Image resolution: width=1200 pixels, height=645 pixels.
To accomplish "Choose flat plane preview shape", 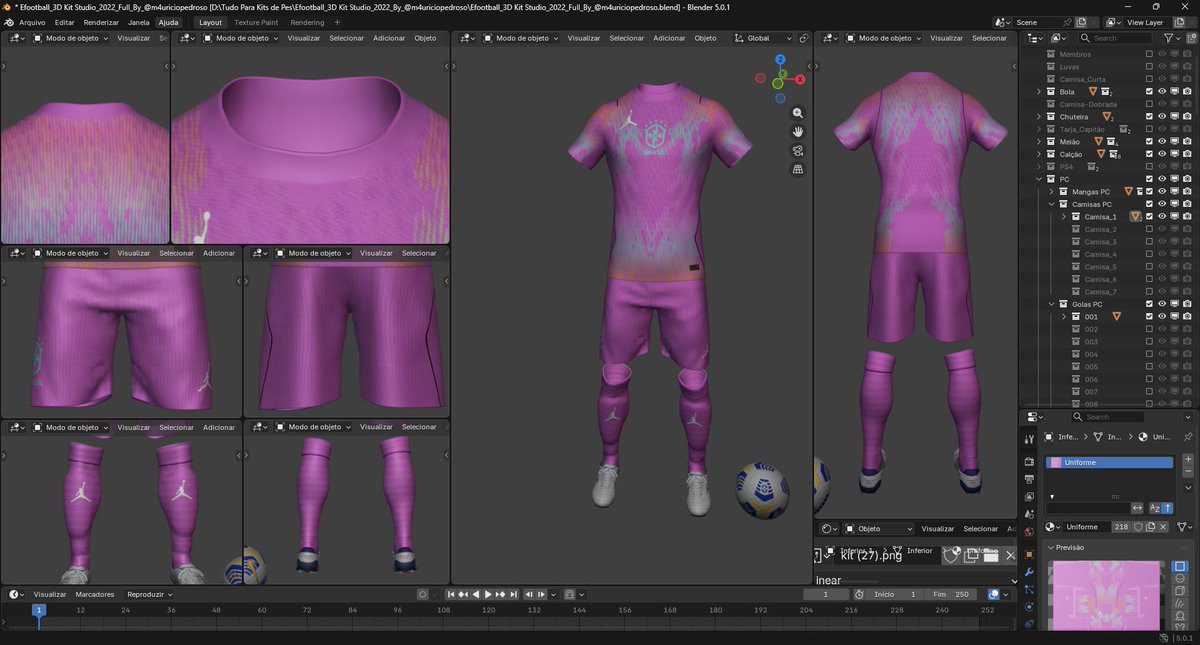I will pos(1180,566).
